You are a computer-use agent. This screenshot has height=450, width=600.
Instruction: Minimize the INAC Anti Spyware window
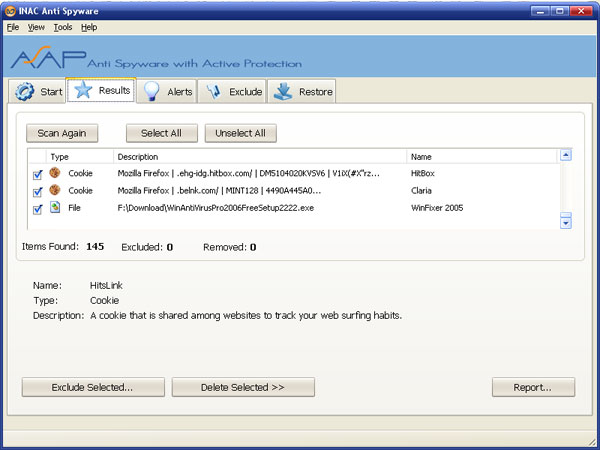[540, 11]
